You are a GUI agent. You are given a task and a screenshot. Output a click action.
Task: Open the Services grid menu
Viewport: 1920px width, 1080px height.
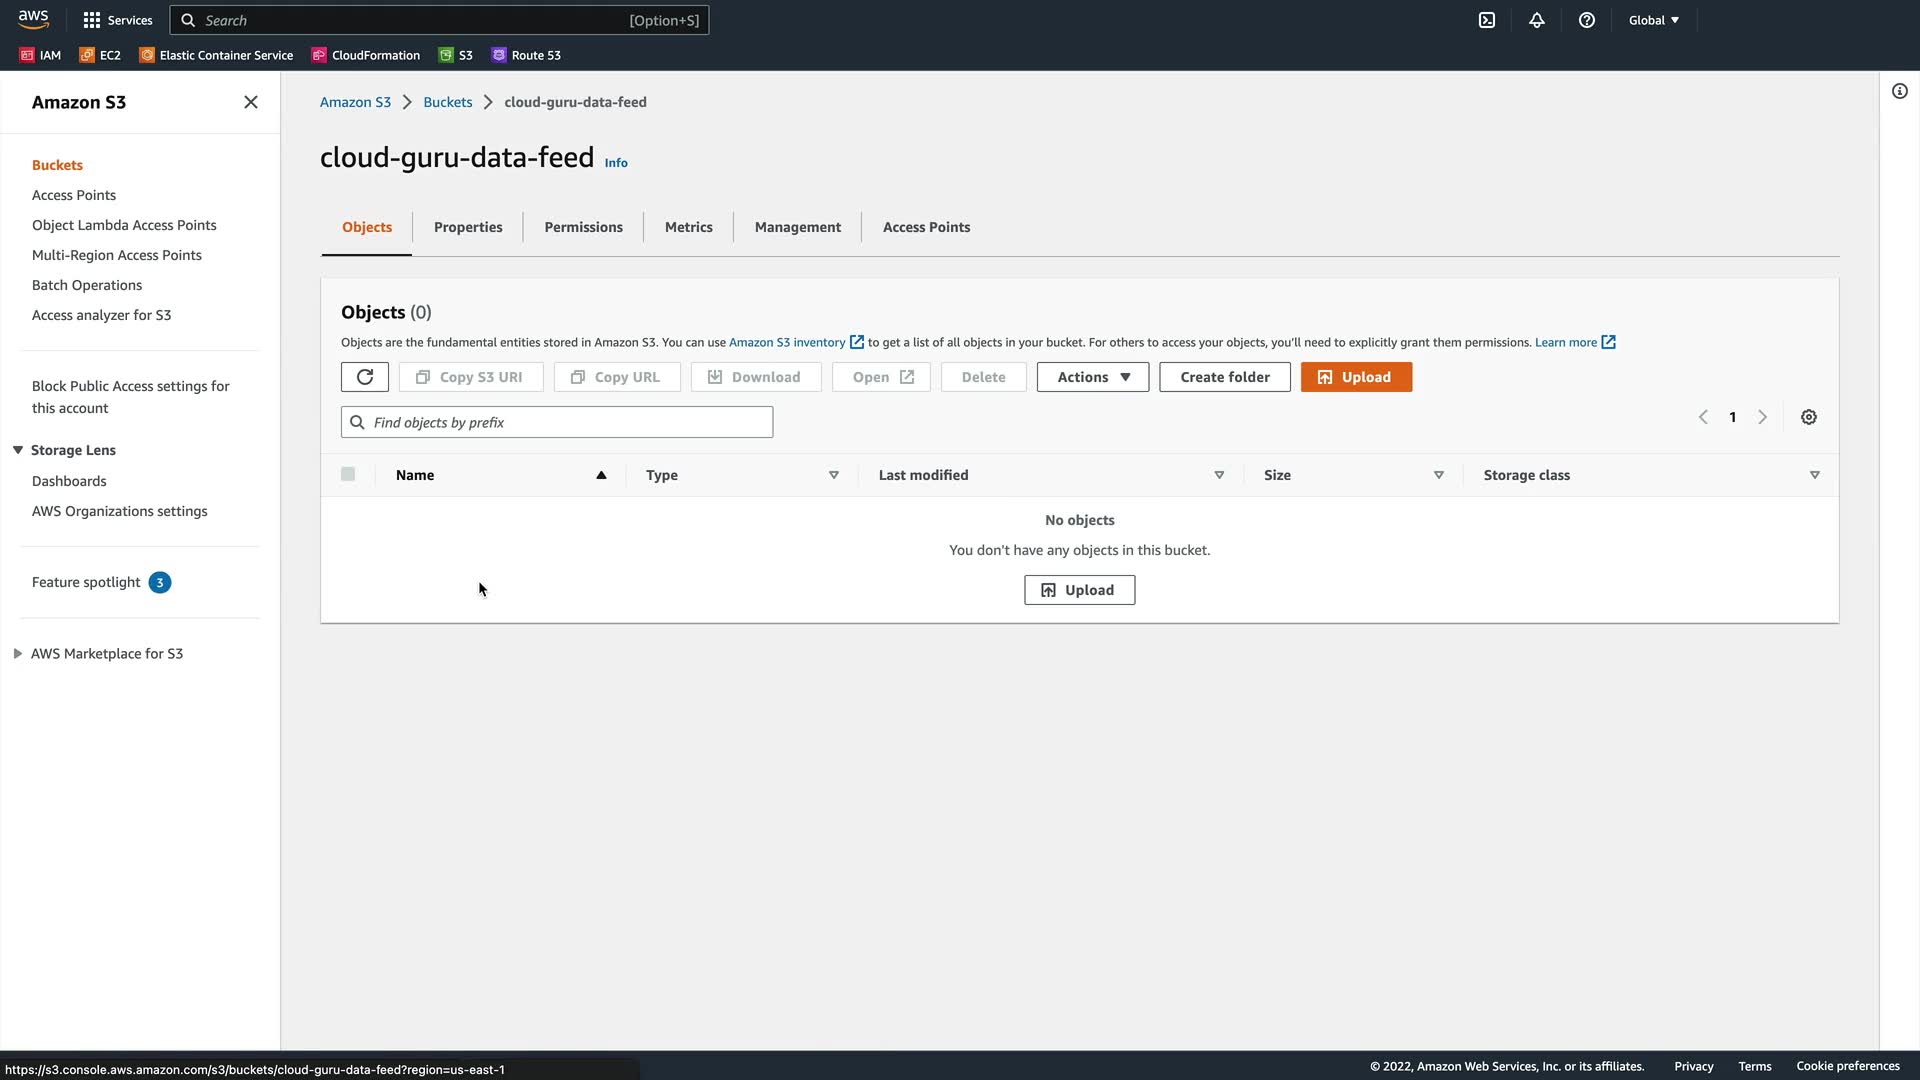click(118, 20)
